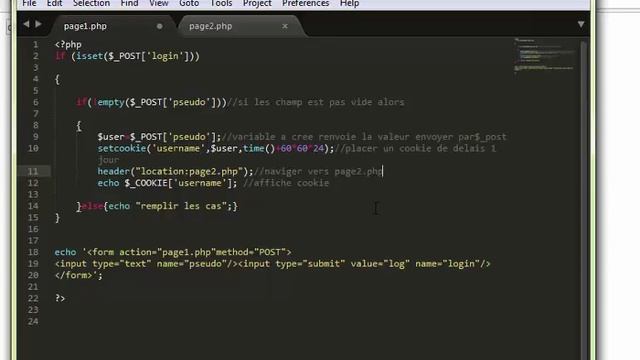The image size is (640, 360).
Task: Go to previous tab with left arrow
Action: click(27, 24)
